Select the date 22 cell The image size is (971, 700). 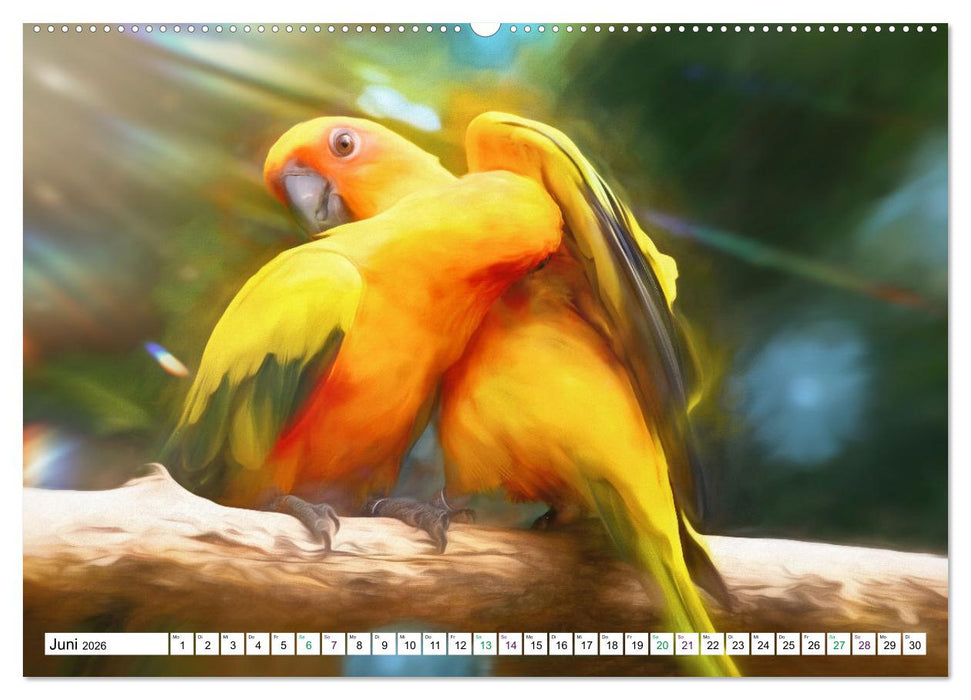pyautogui.click(x=711, y=643)
